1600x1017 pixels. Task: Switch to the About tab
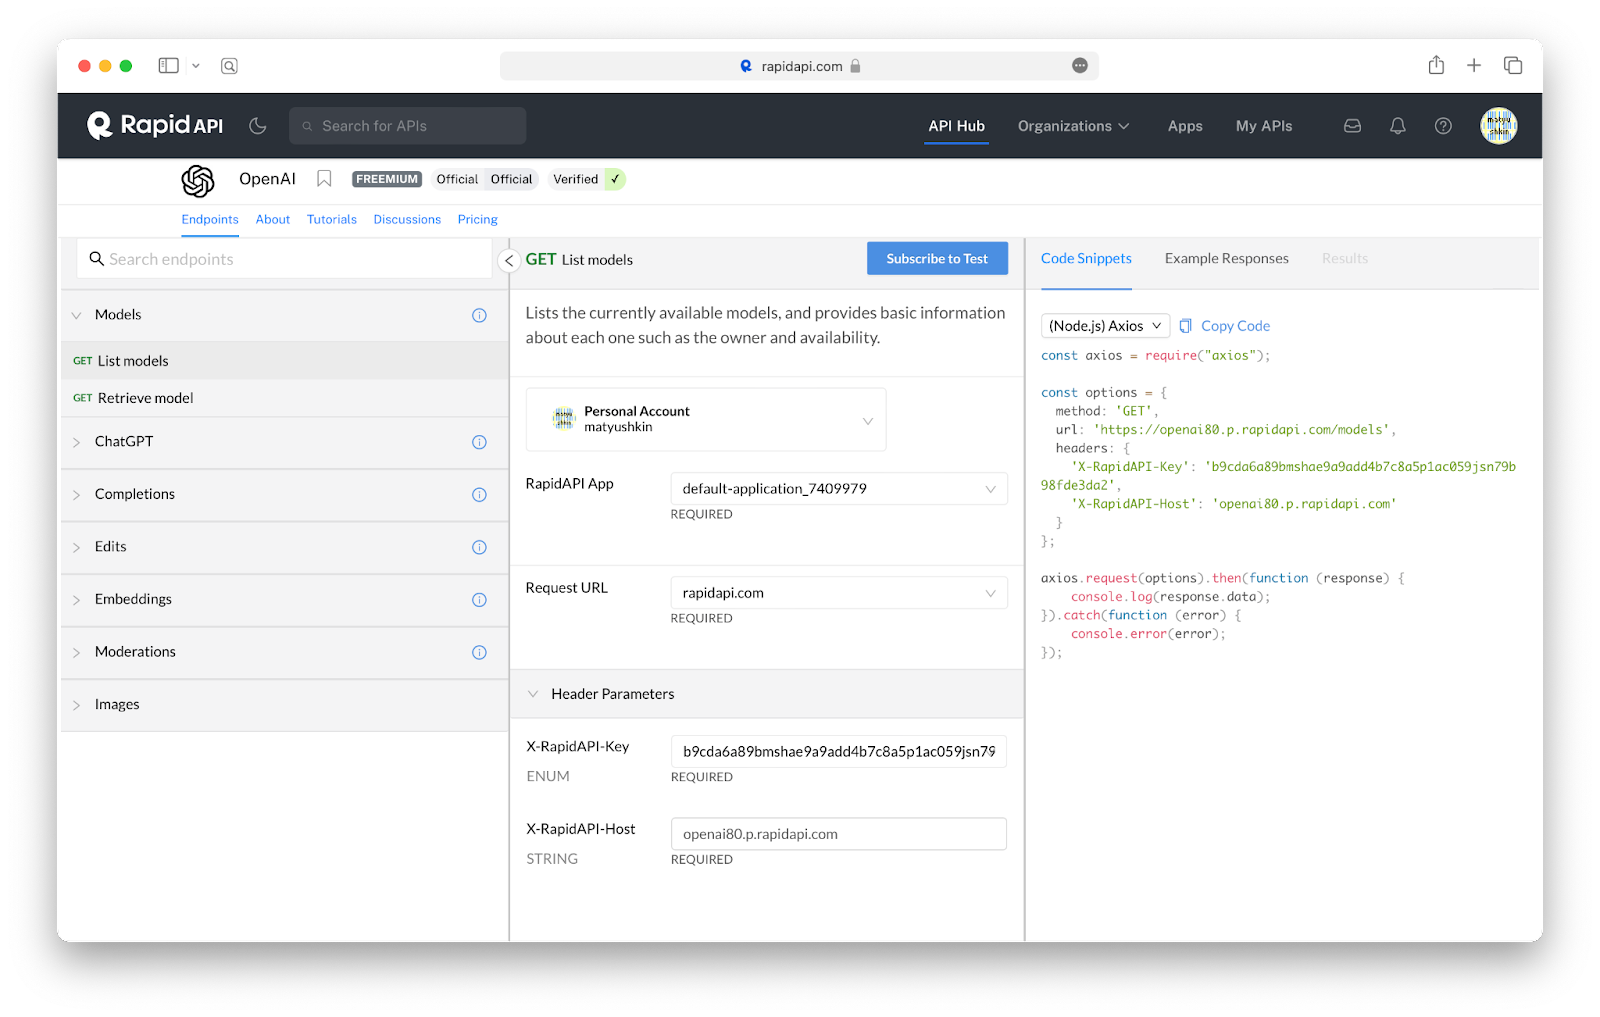tap(273, 220)
